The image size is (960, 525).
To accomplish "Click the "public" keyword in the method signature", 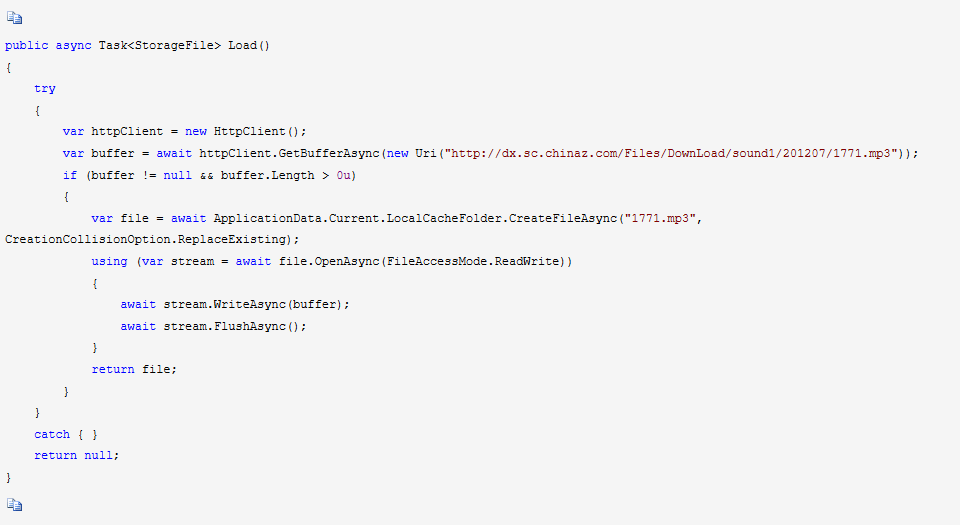I will 26,45.
